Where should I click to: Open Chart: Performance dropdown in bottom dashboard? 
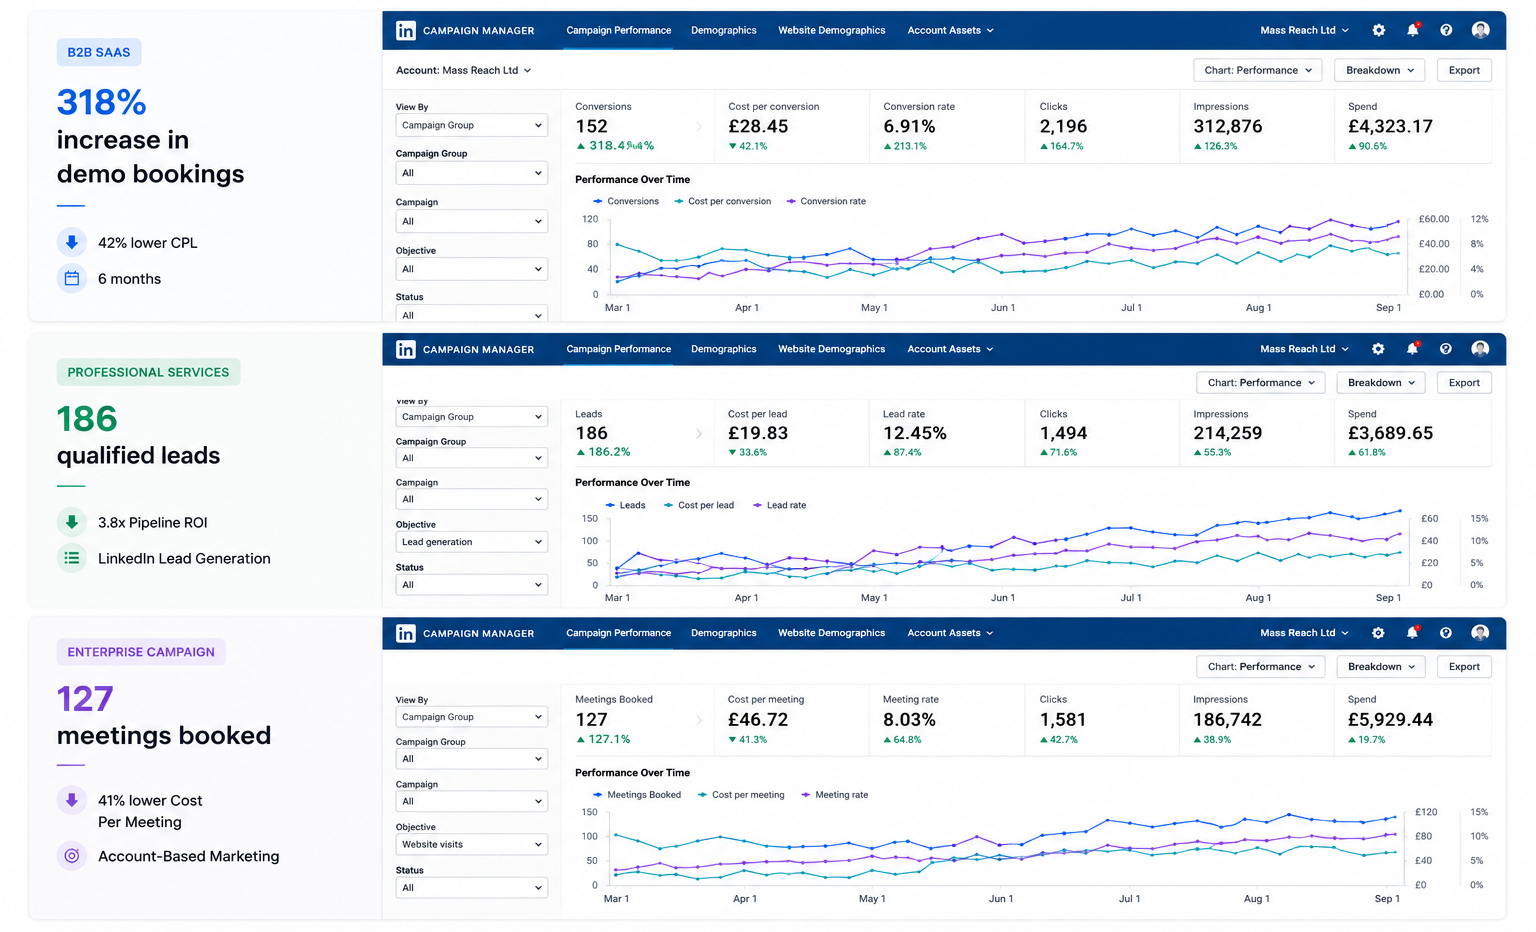click(x=1260, y=667)
